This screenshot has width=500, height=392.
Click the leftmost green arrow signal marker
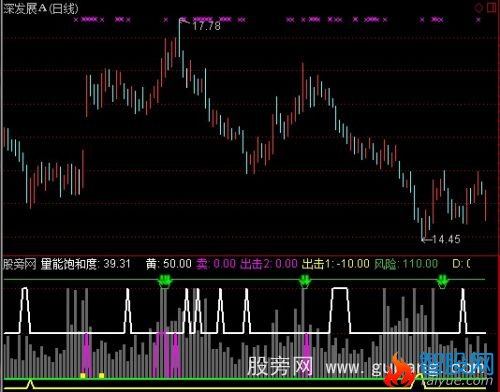click(x=164, y=281)
